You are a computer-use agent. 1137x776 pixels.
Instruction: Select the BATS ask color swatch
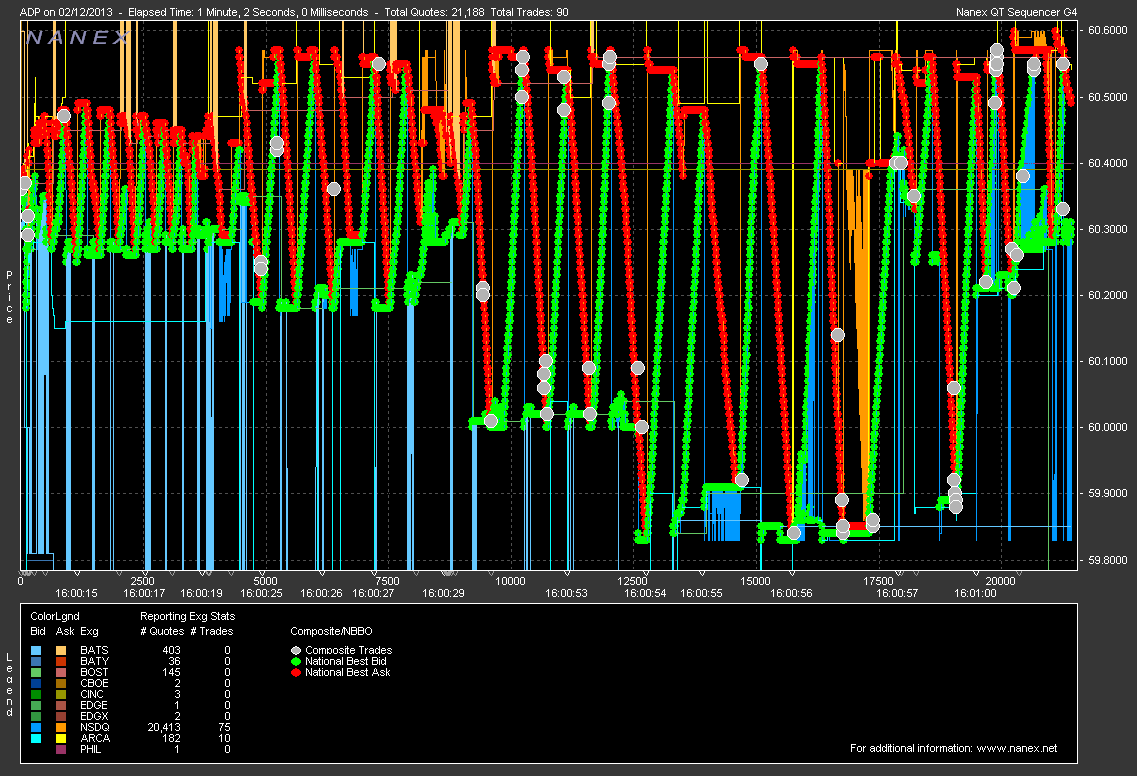tap(61, 651)
